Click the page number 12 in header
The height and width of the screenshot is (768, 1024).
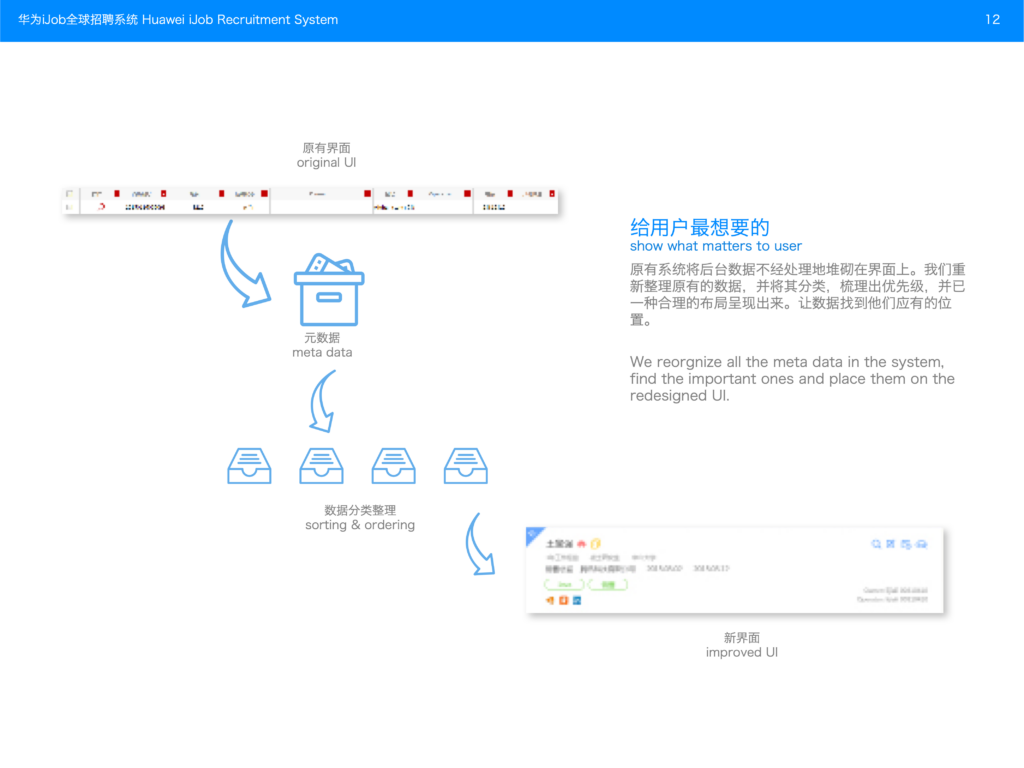click(x=992, y=20)
